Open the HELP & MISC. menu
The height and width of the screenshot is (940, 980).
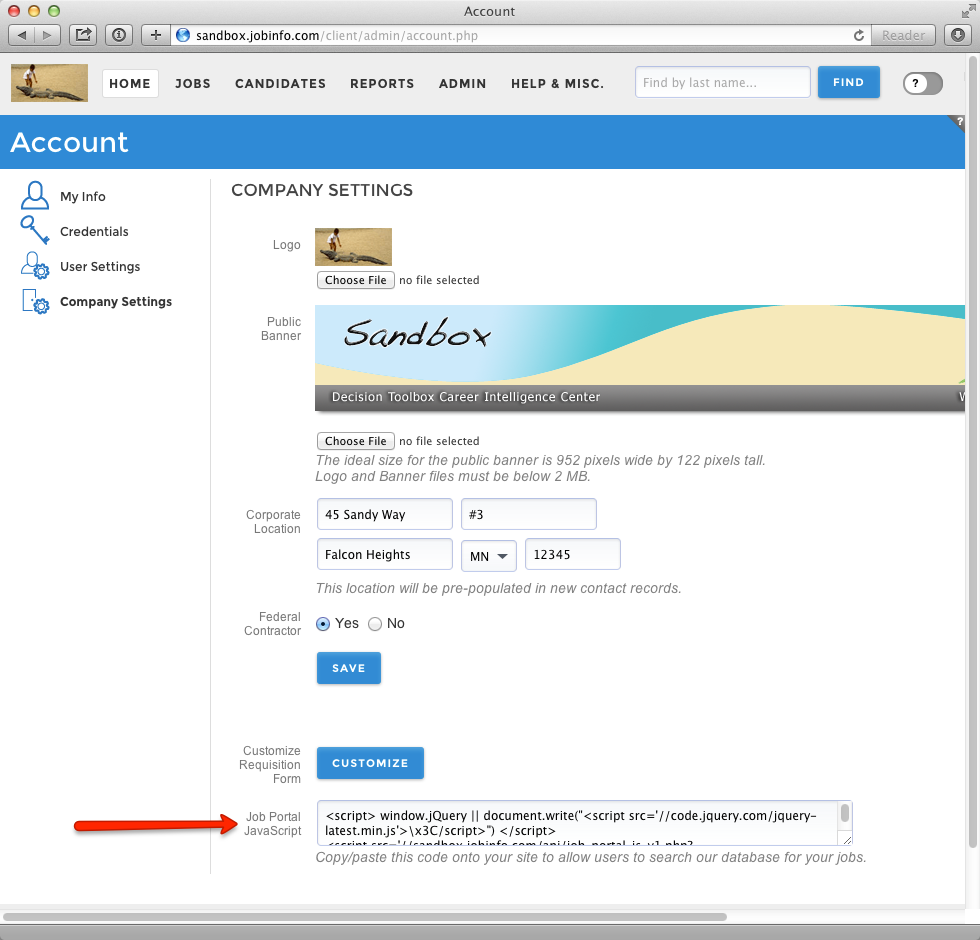[558, 83]
